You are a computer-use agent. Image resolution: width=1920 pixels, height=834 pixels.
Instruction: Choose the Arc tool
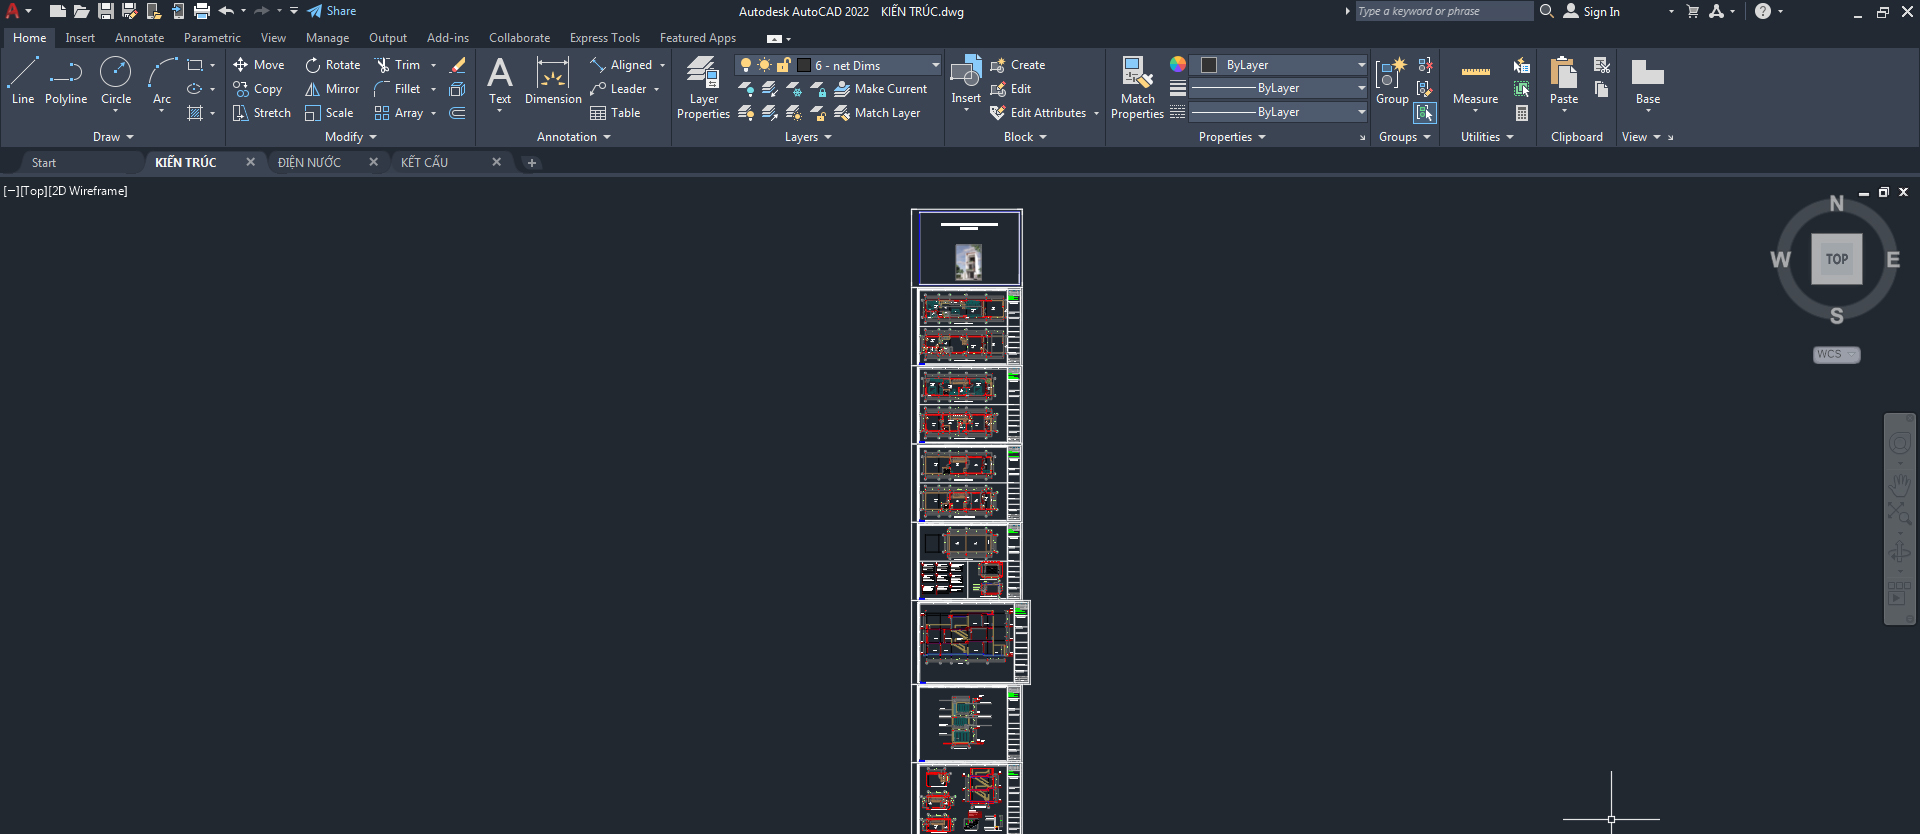[162, 80]
